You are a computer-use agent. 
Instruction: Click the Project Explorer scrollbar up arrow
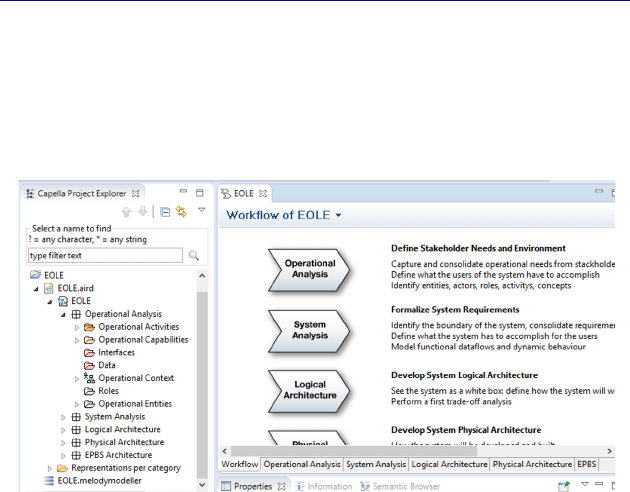202,276
